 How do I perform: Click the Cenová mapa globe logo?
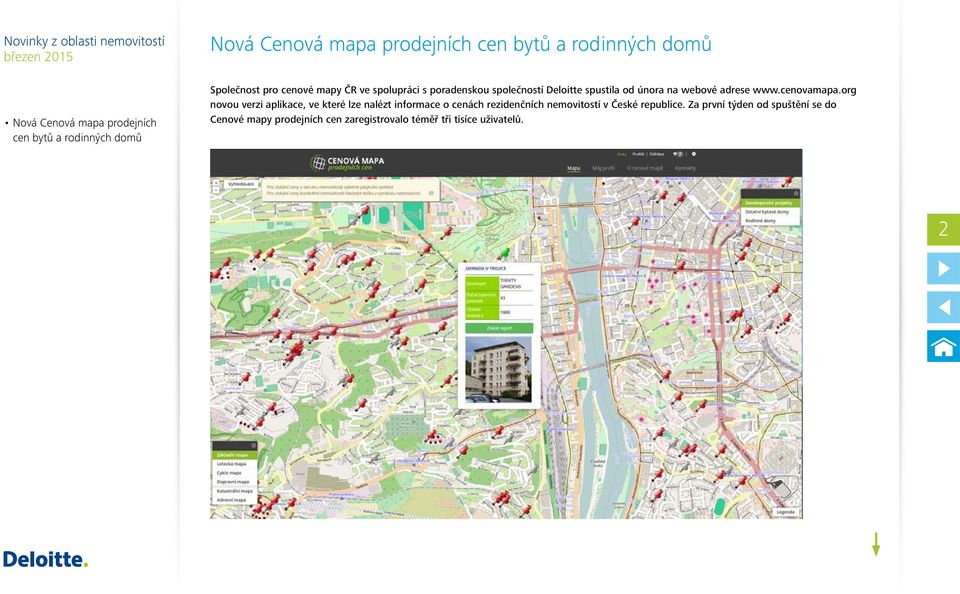(318, 162)
